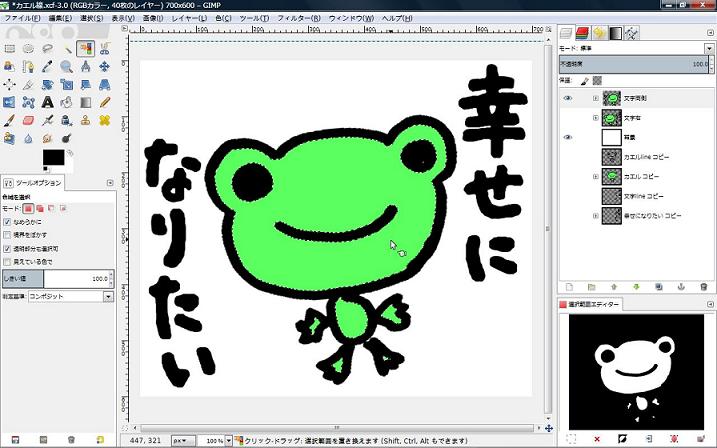Select the Blend gradient tool
This screenshot has height=448, width=717.
[x=86, y=102]
